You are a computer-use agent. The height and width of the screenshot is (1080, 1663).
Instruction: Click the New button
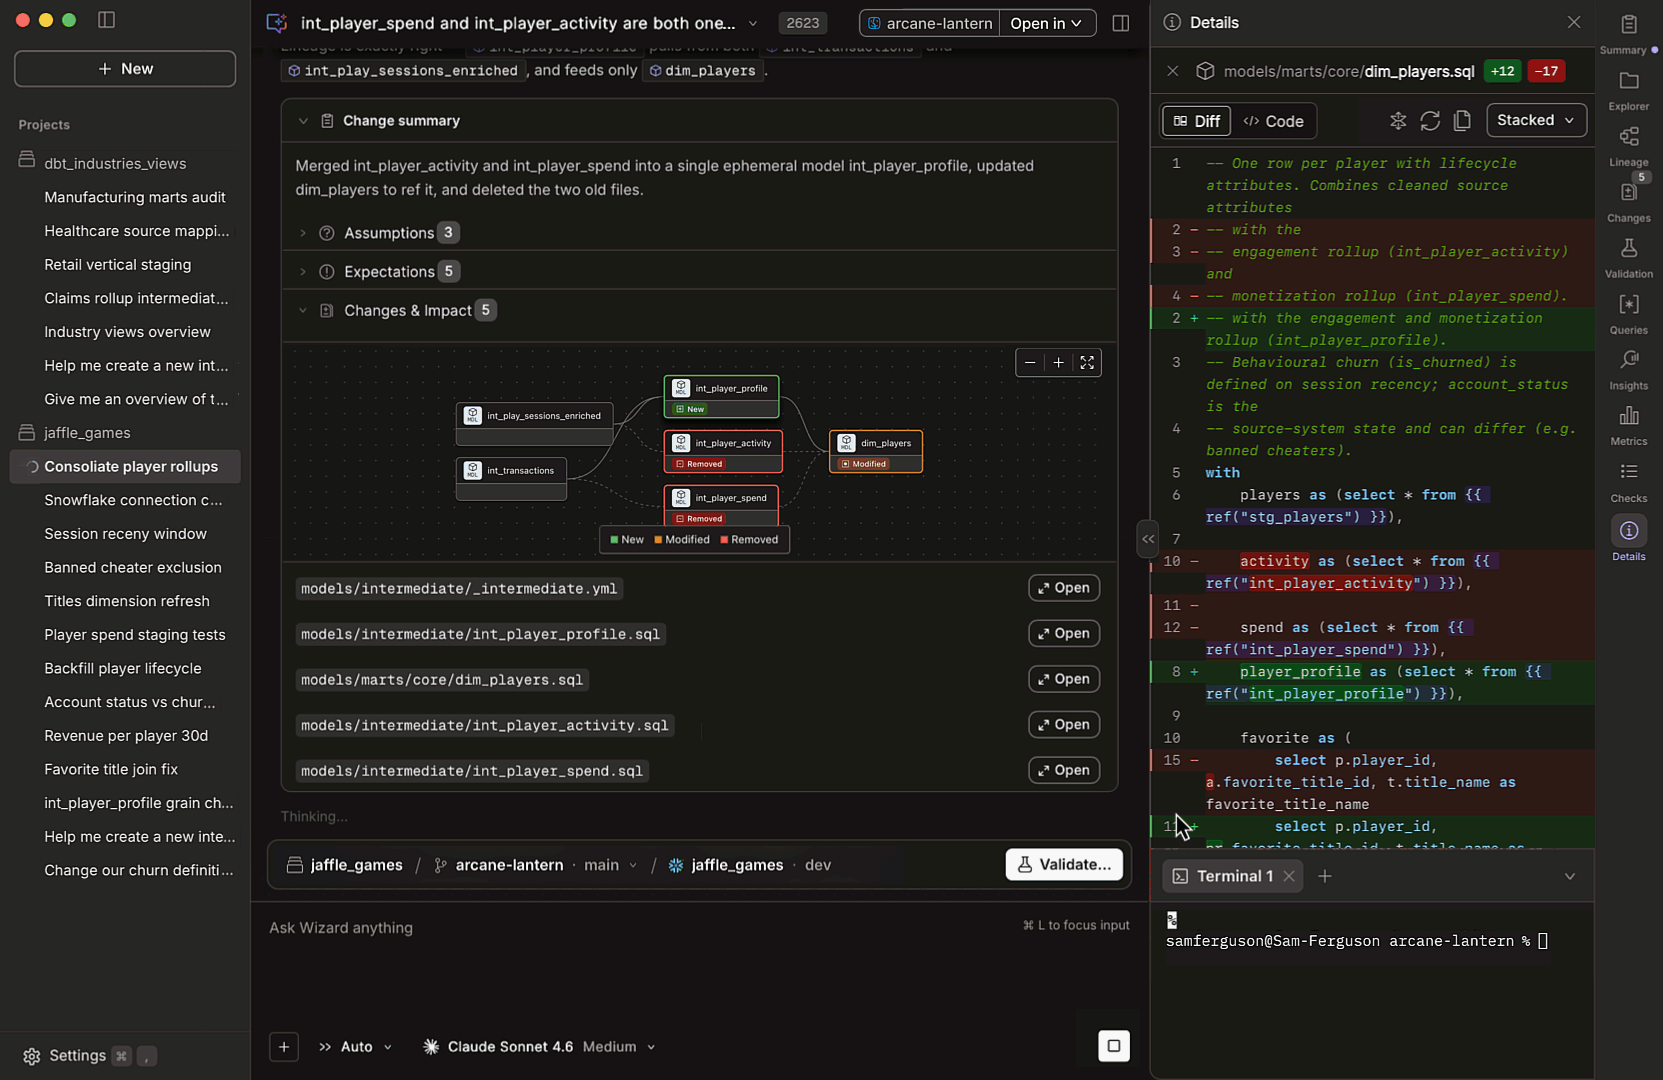tap(125, 69)
